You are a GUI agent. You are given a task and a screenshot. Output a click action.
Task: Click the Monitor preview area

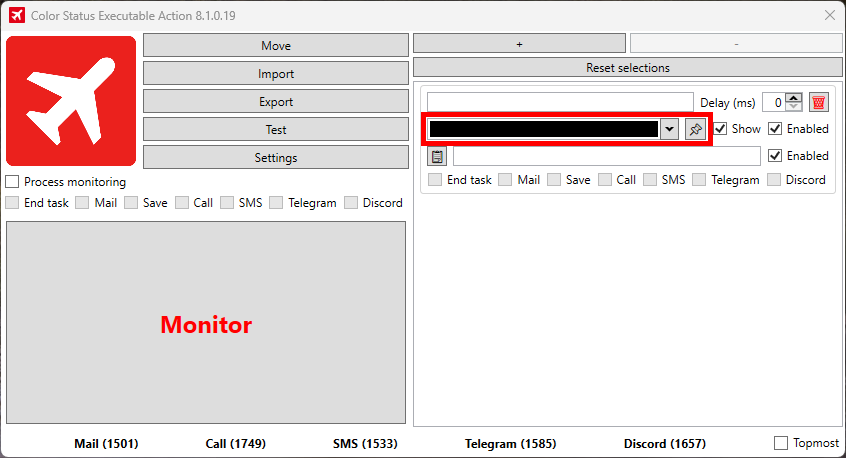pyautogui.click(x=206, y=323)
